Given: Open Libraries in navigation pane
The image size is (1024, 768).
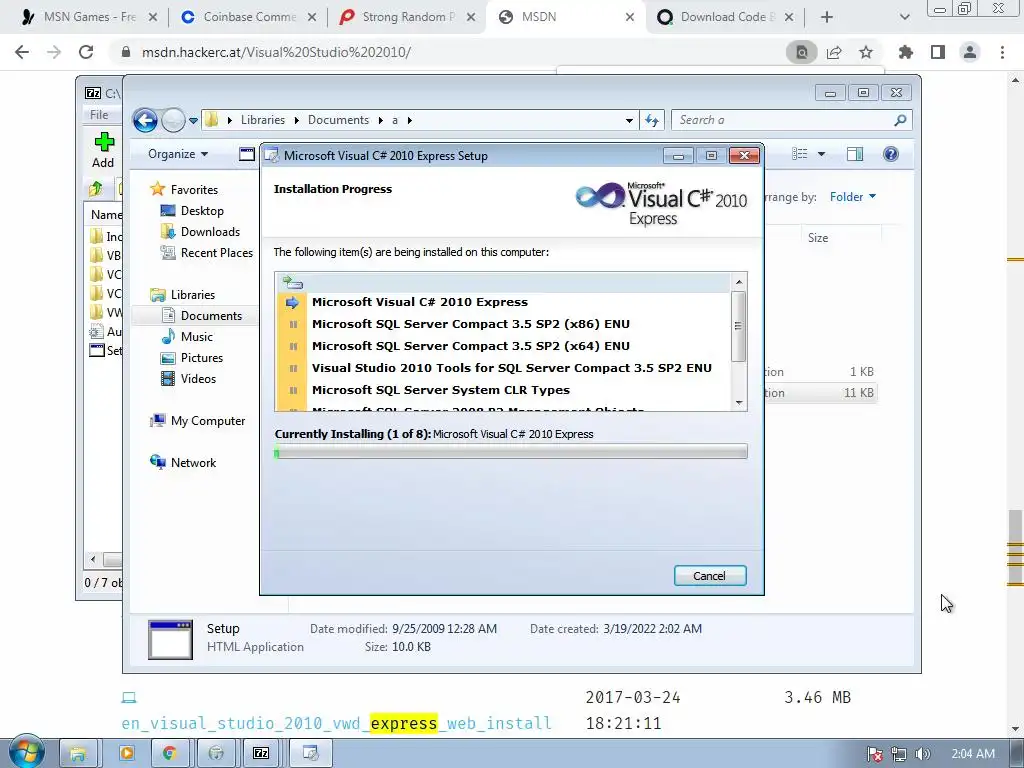Looking at the screenshot, I should pos(193,295).
